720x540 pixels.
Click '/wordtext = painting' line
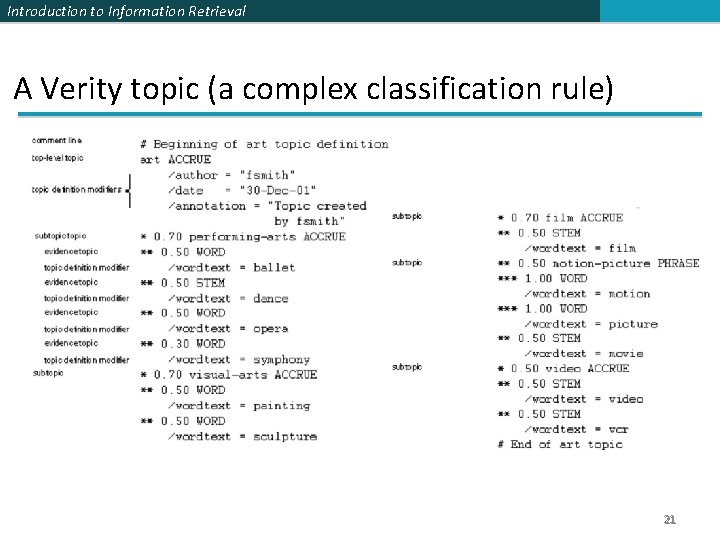[x=239, y=406]
